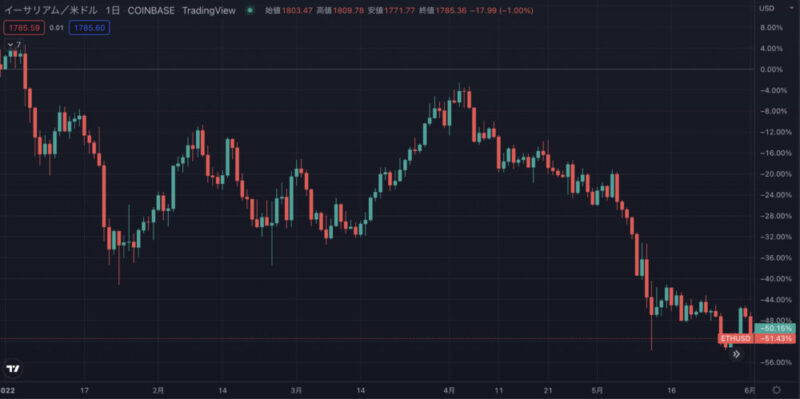
Task: Click the TradingView text in chart legend
Action: 210,10
